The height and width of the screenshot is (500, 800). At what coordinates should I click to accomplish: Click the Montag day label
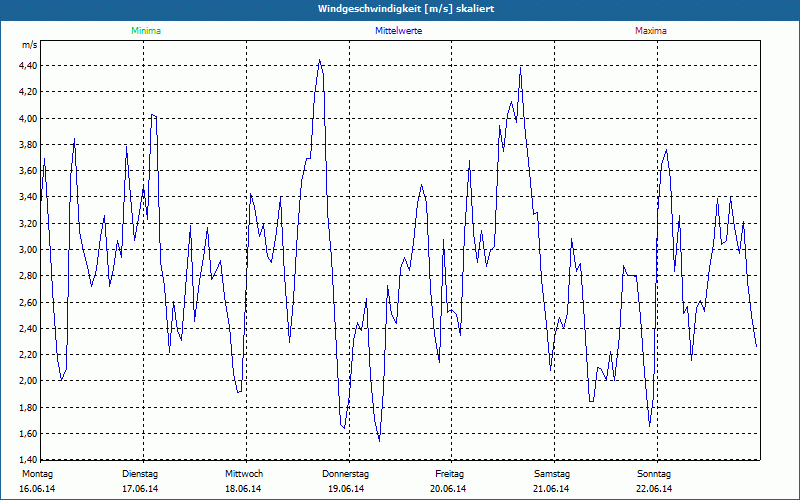tap(37, 474)
